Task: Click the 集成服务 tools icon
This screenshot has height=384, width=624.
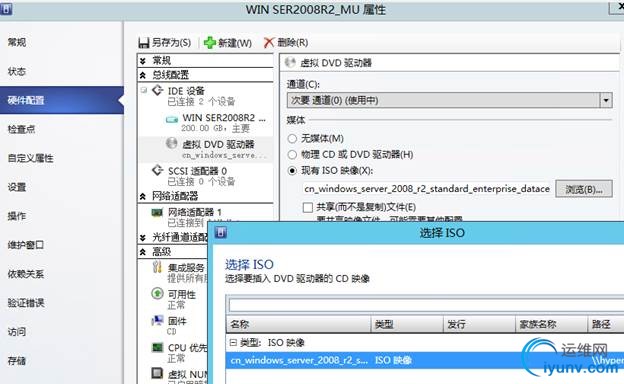Action: pyautogui.click(x=158, y=267)
